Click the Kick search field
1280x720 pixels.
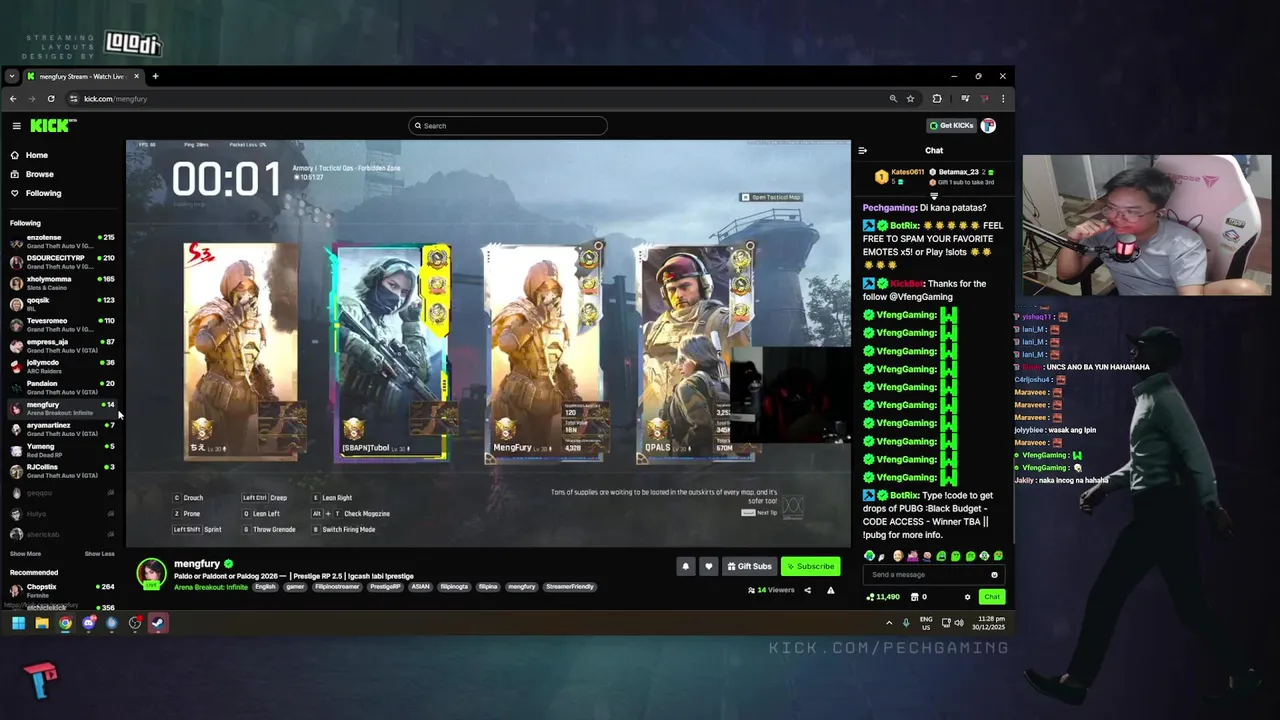pos(507,126)
